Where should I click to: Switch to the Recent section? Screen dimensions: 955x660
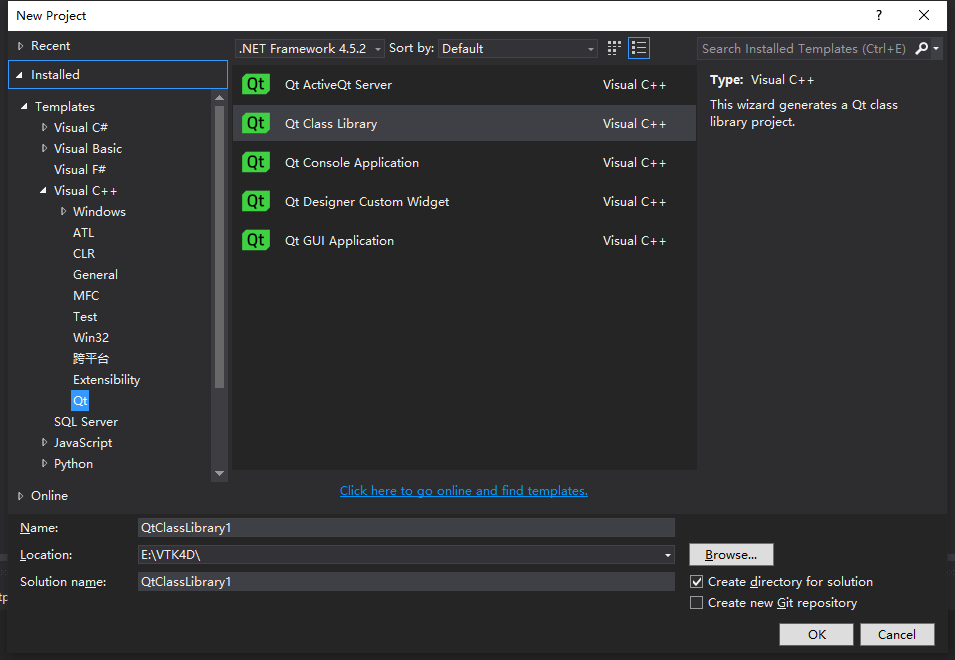[x=52, y=45]
